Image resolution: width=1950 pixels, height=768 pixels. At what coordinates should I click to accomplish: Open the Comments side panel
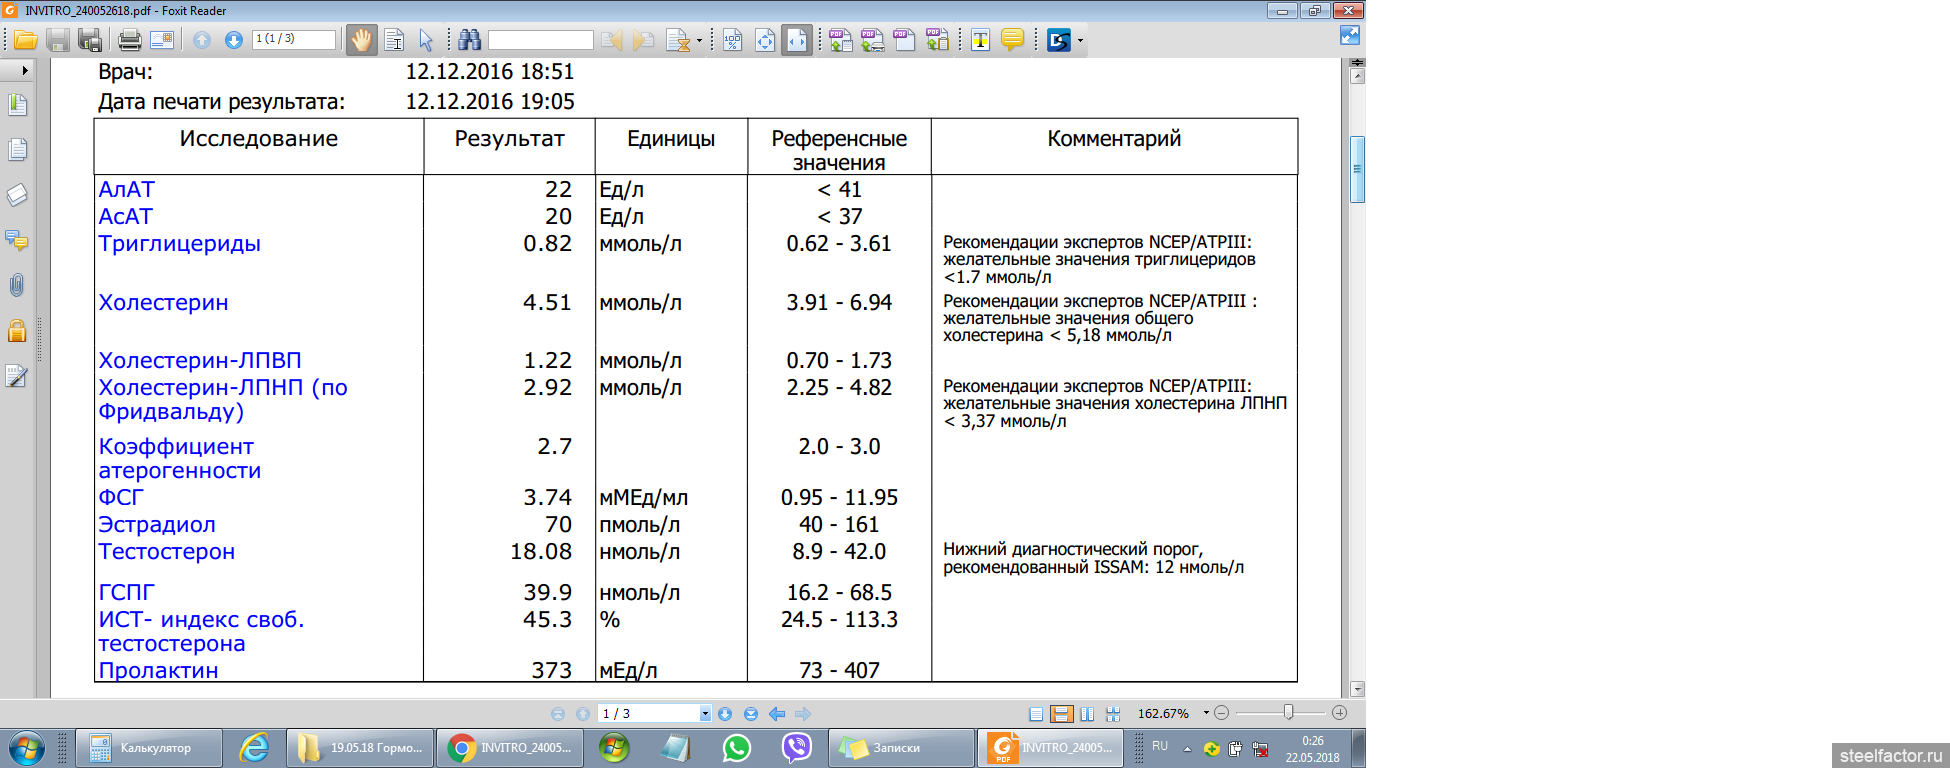tap(17, 240)
